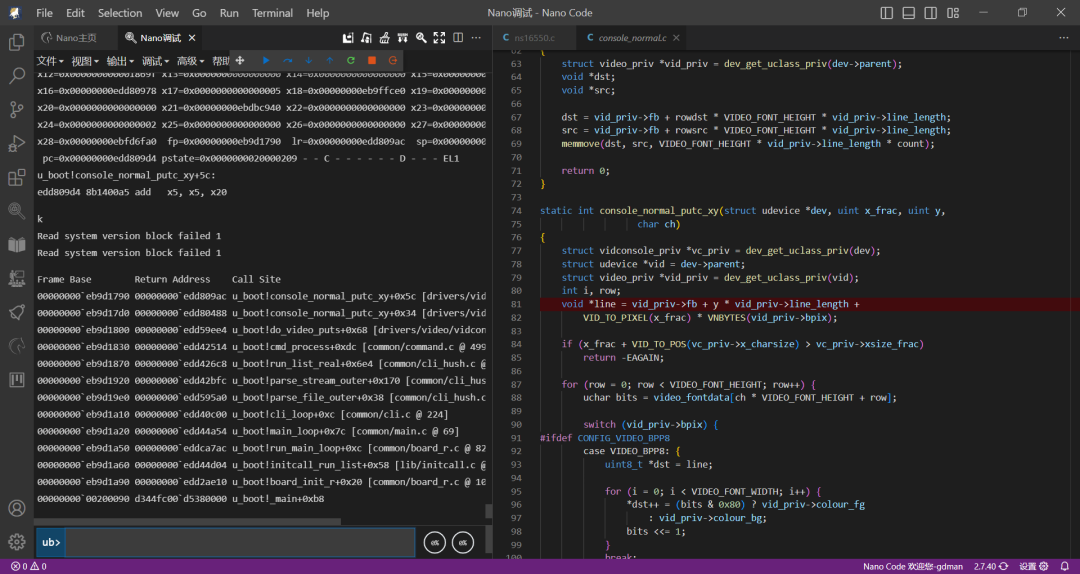
Task: Open the File menu
Action: (x=44, y=13)
